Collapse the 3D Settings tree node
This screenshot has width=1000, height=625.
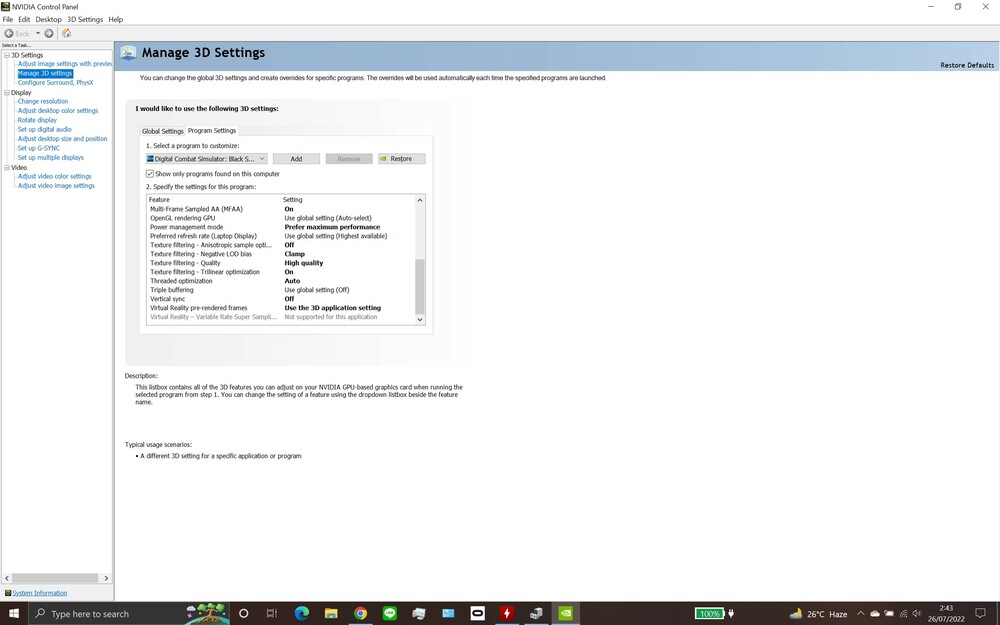pos(7,55)
